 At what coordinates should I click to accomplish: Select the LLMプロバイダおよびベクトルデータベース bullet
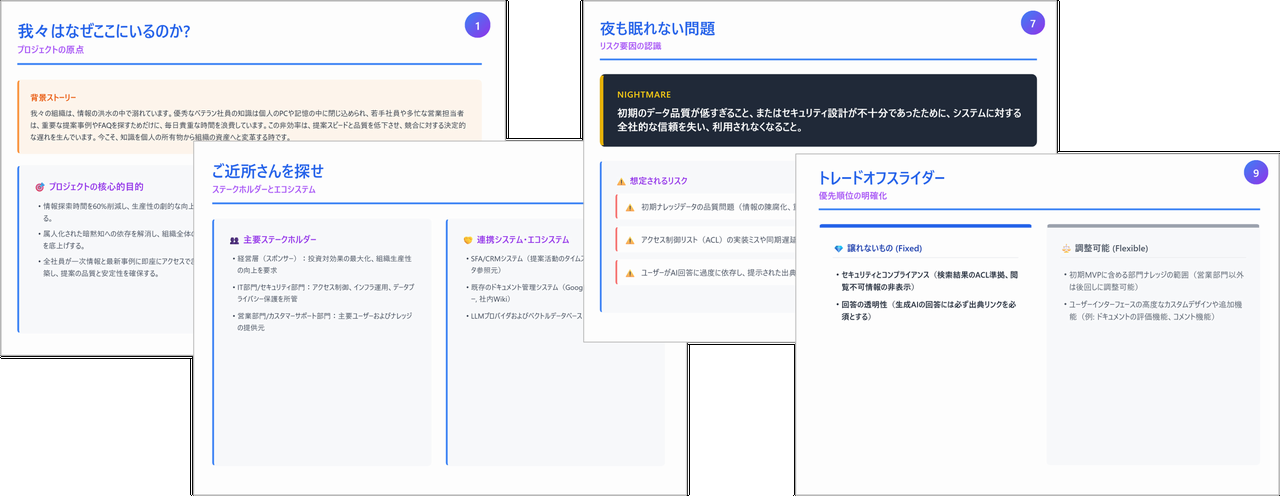pos(522,316)
